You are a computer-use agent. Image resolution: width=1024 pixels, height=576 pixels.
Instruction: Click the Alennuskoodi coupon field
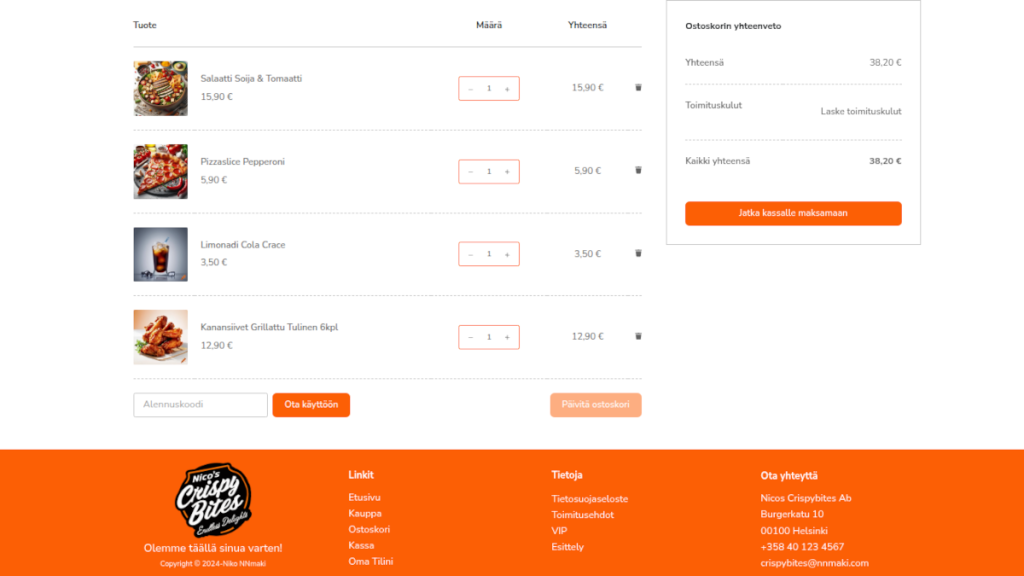200,405
